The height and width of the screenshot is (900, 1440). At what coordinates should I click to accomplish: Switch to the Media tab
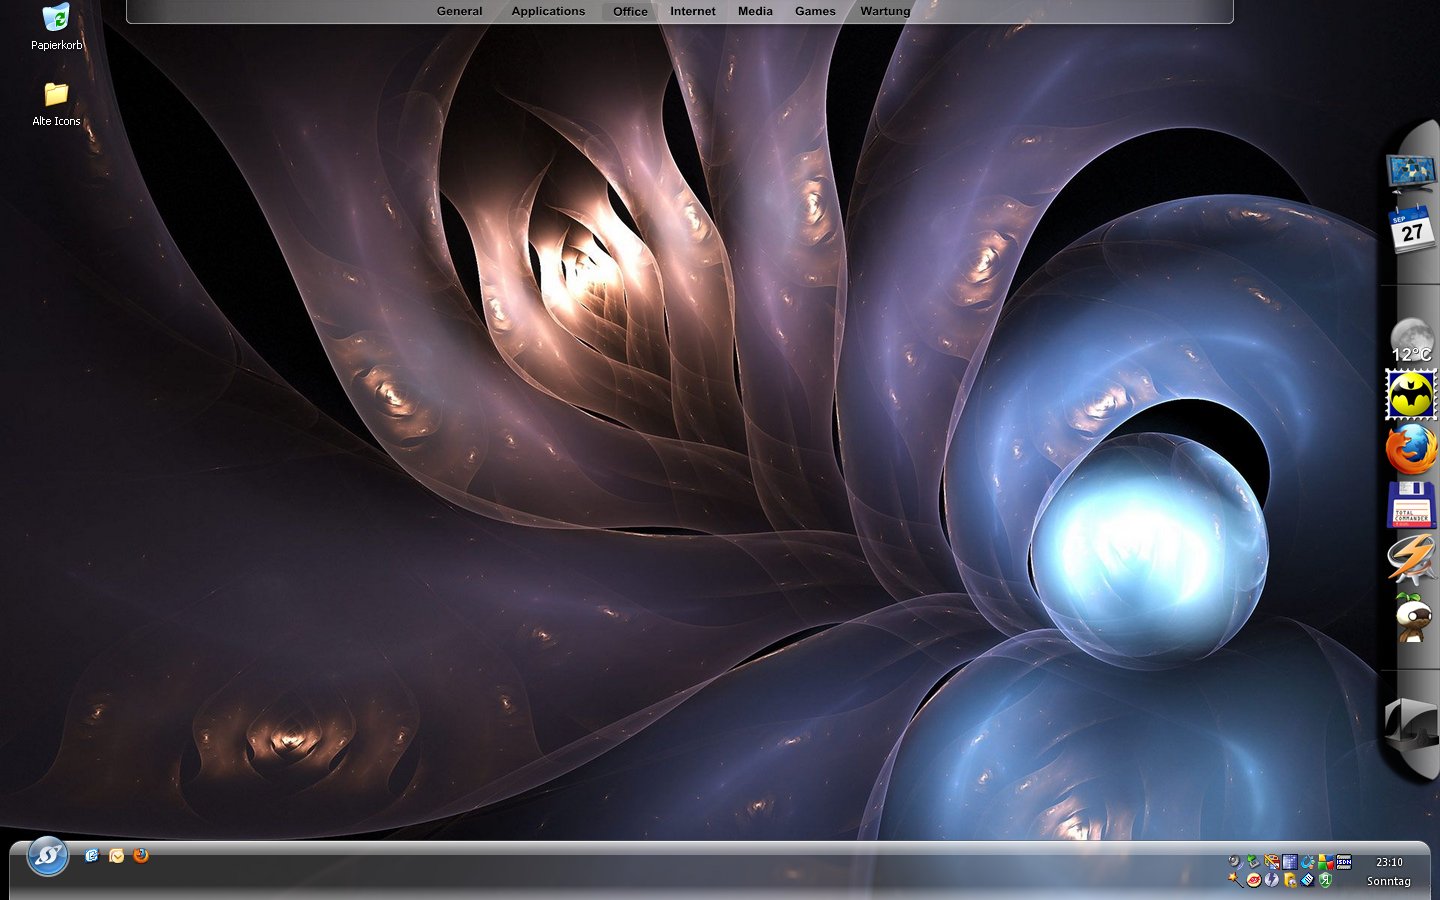[x=755, y=11]
